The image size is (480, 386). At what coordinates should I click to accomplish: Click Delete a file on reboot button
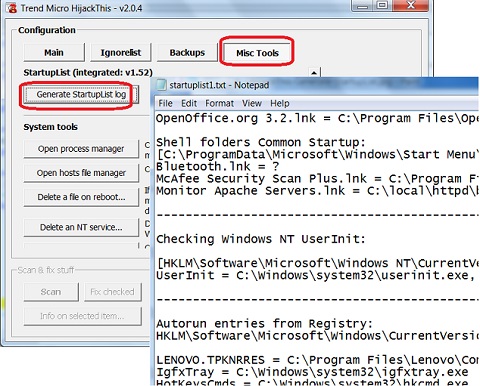[x=81, y=197]
